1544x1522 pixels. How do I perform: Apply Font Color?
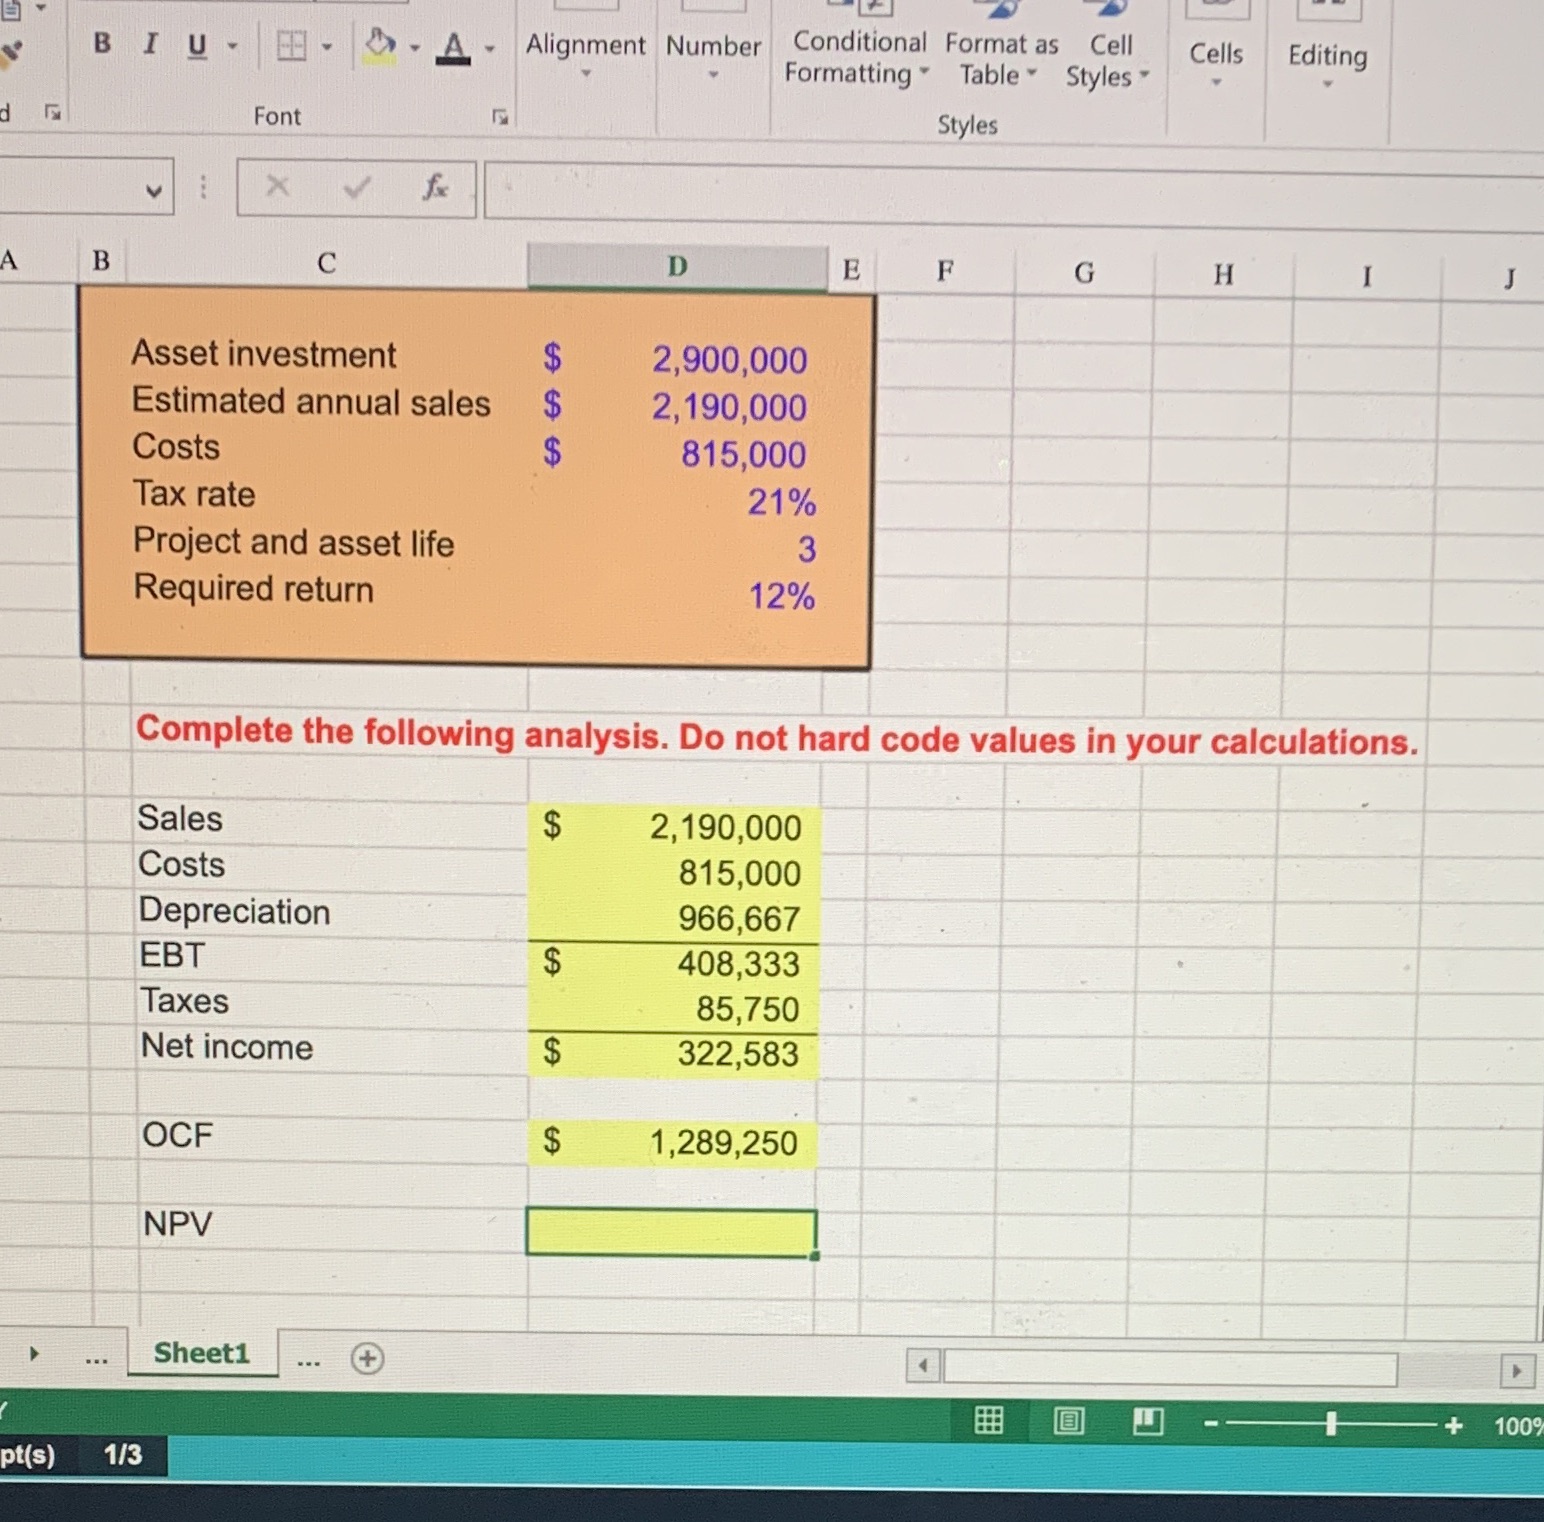[x=454, y=47]
